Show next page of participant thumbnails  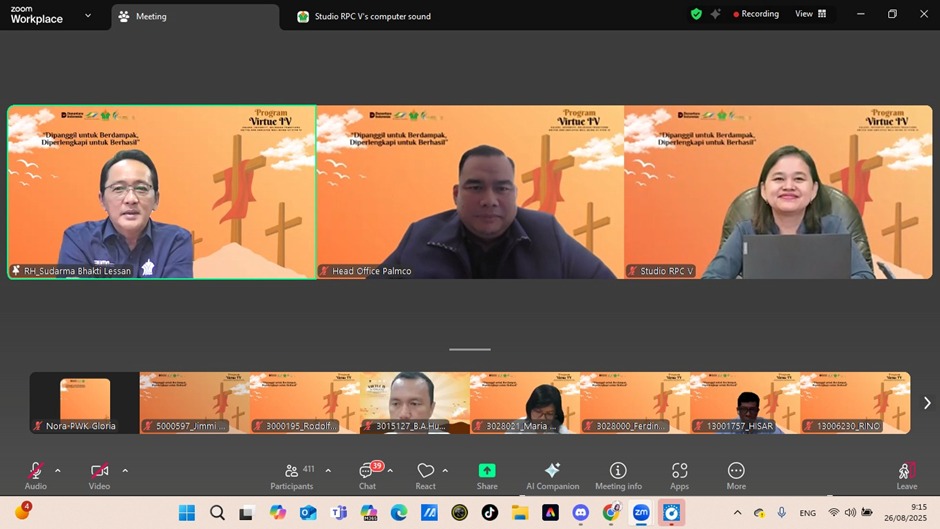(927, 403)
